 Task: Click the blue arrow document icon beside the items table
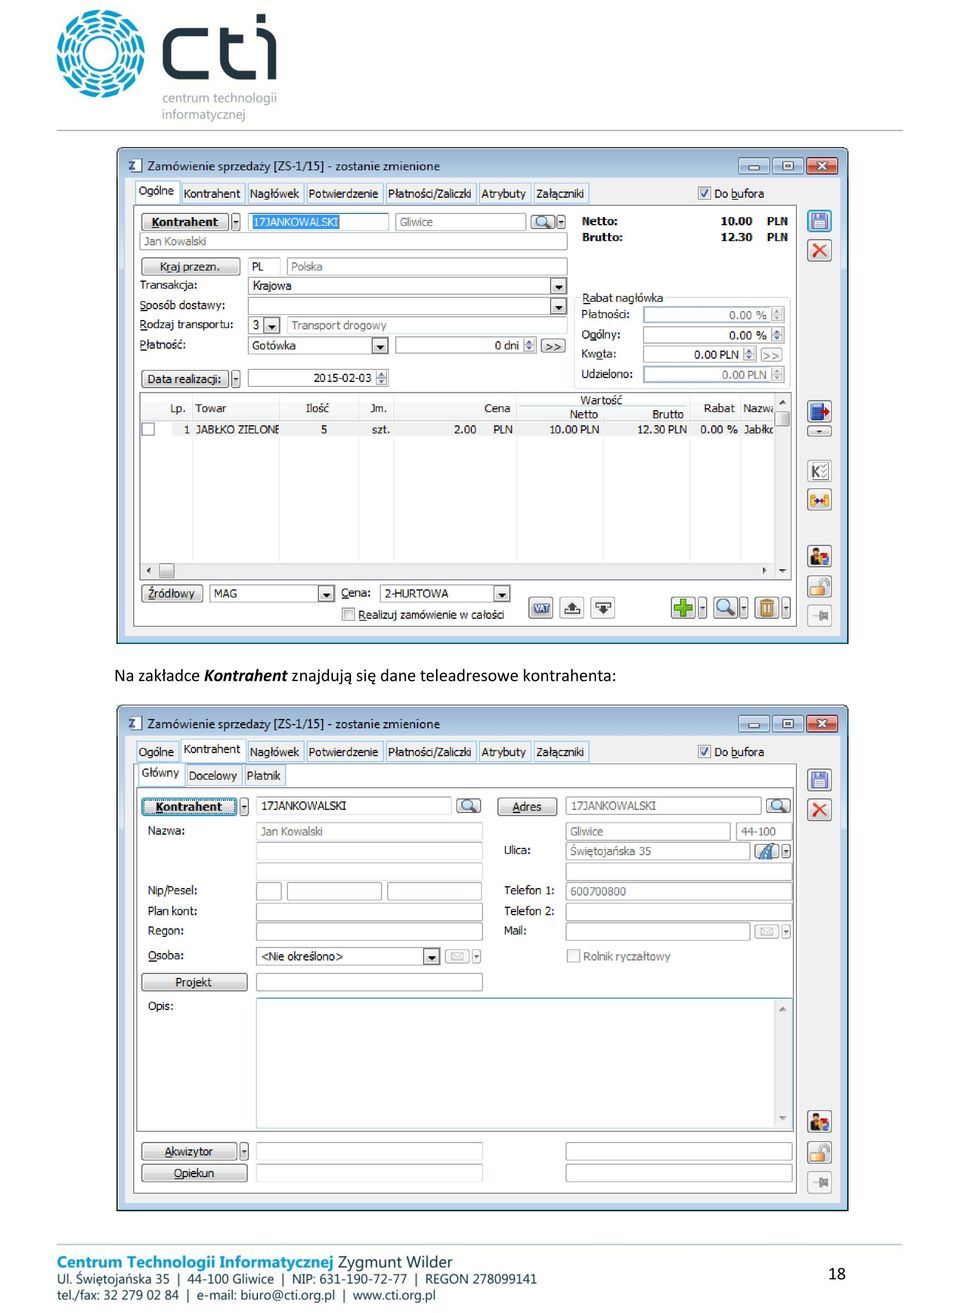point(819,410)
